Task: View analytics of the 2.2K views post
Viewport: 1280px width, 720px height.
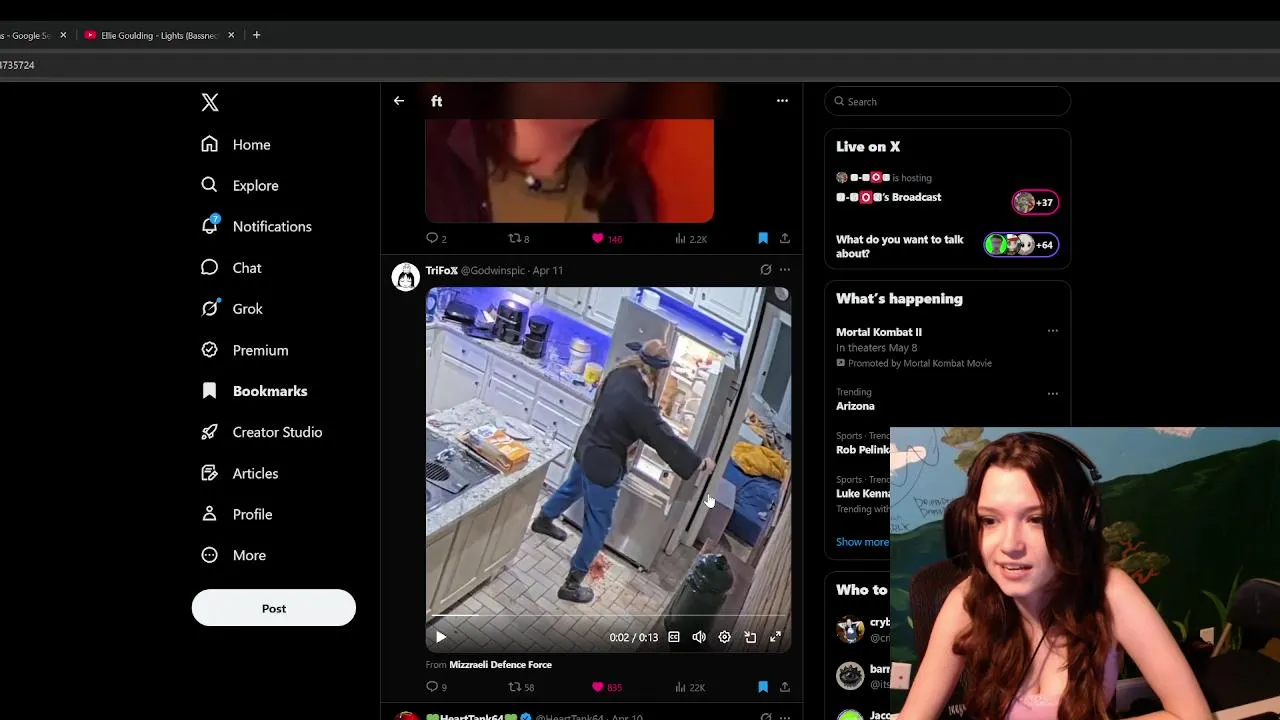Action: [x=691, y=238]
